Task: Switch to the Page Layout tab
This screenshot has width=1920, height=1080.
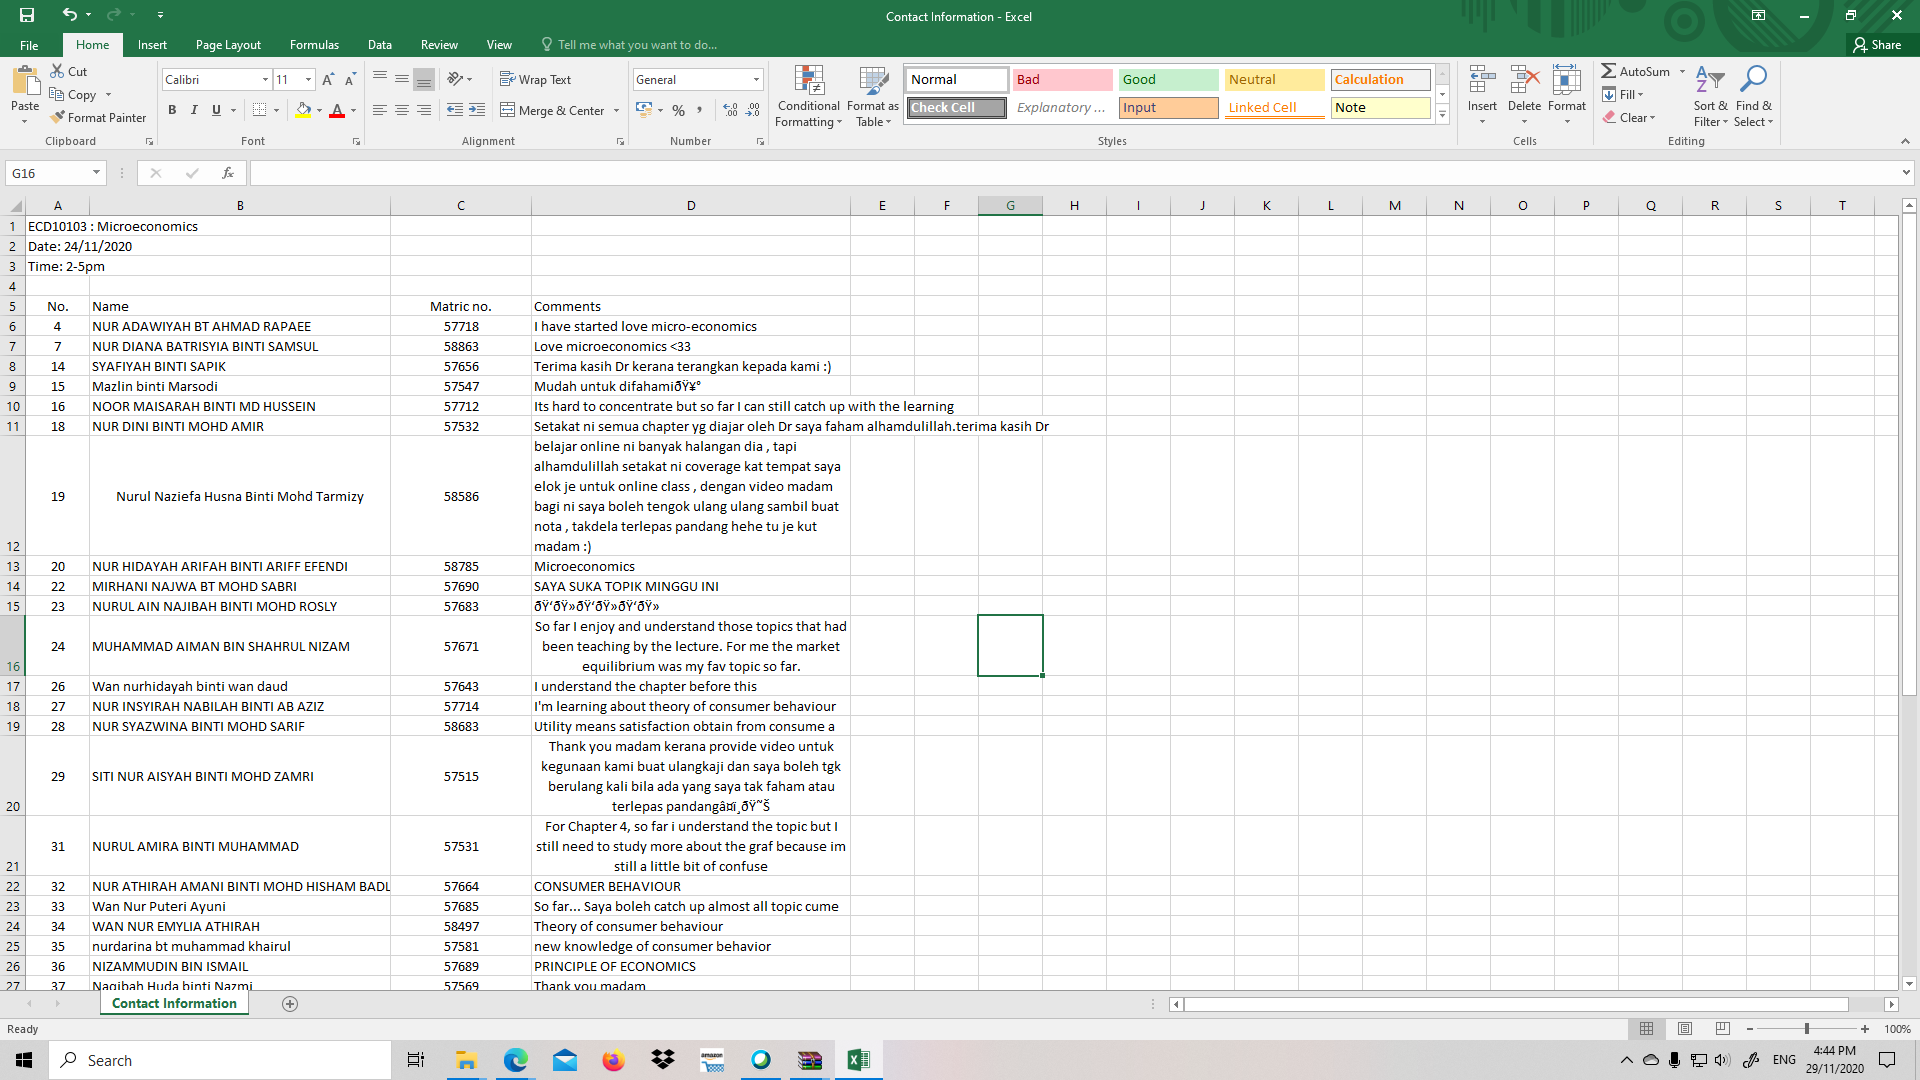Action: (228, 45)
